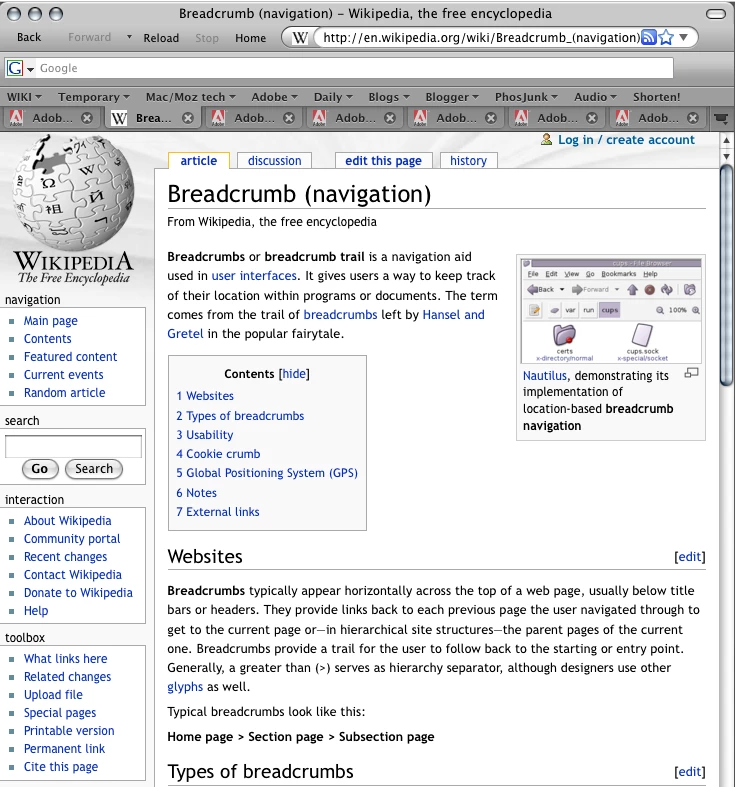Viewport: 735px width, 787px height.
Task: Open the Audio bookmarks folder
Action: click(x=595, y=97)
